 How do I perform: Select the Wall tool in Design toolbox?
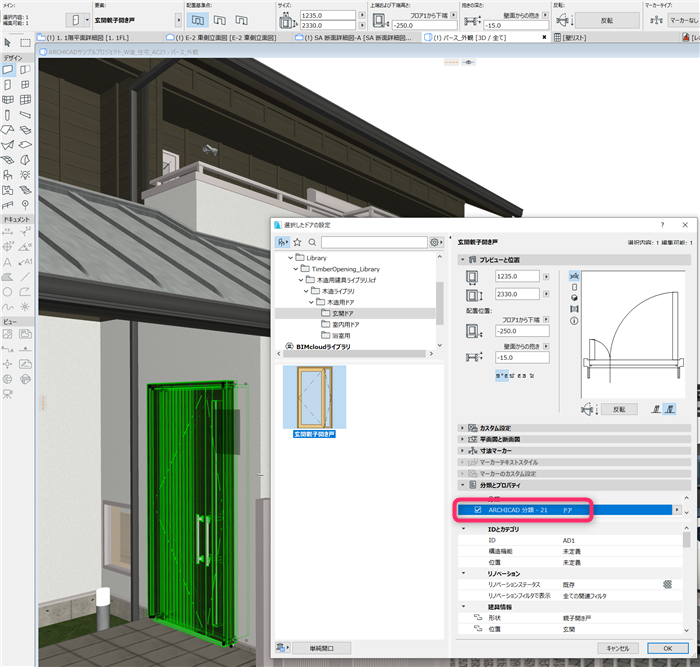pos(8,70)
